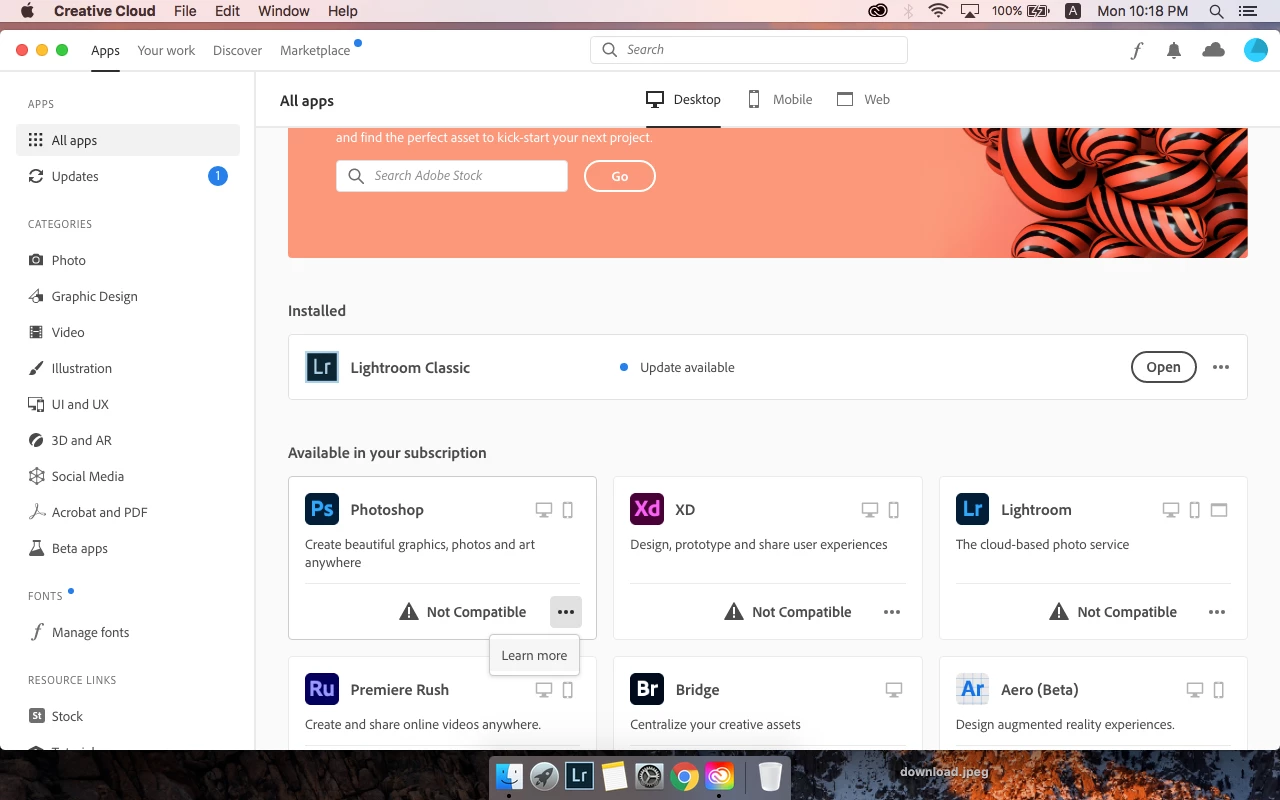Open the Edit menu
1280x800 pixels.
click(227, 11)
